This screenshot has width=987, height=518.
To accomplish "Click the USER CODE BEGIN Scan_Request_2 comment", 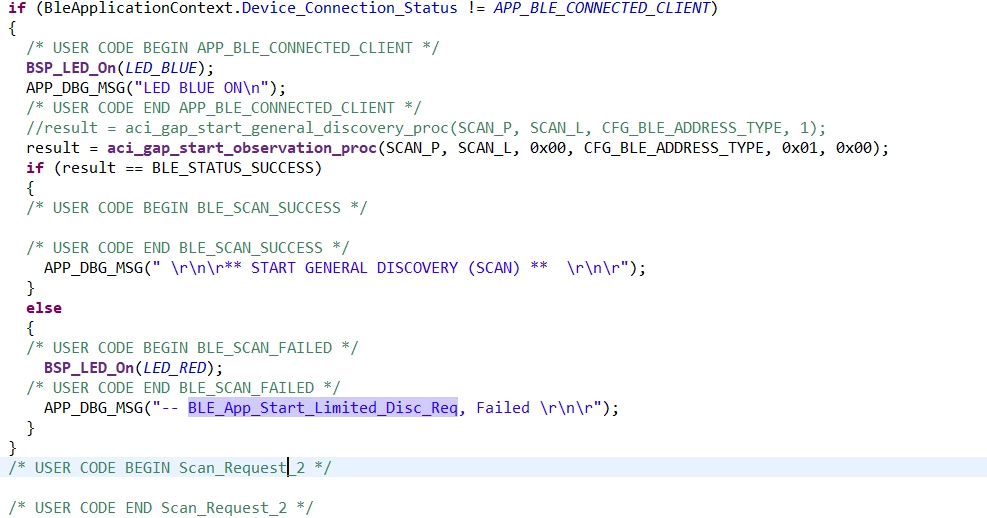I will (x=169, y=468).
